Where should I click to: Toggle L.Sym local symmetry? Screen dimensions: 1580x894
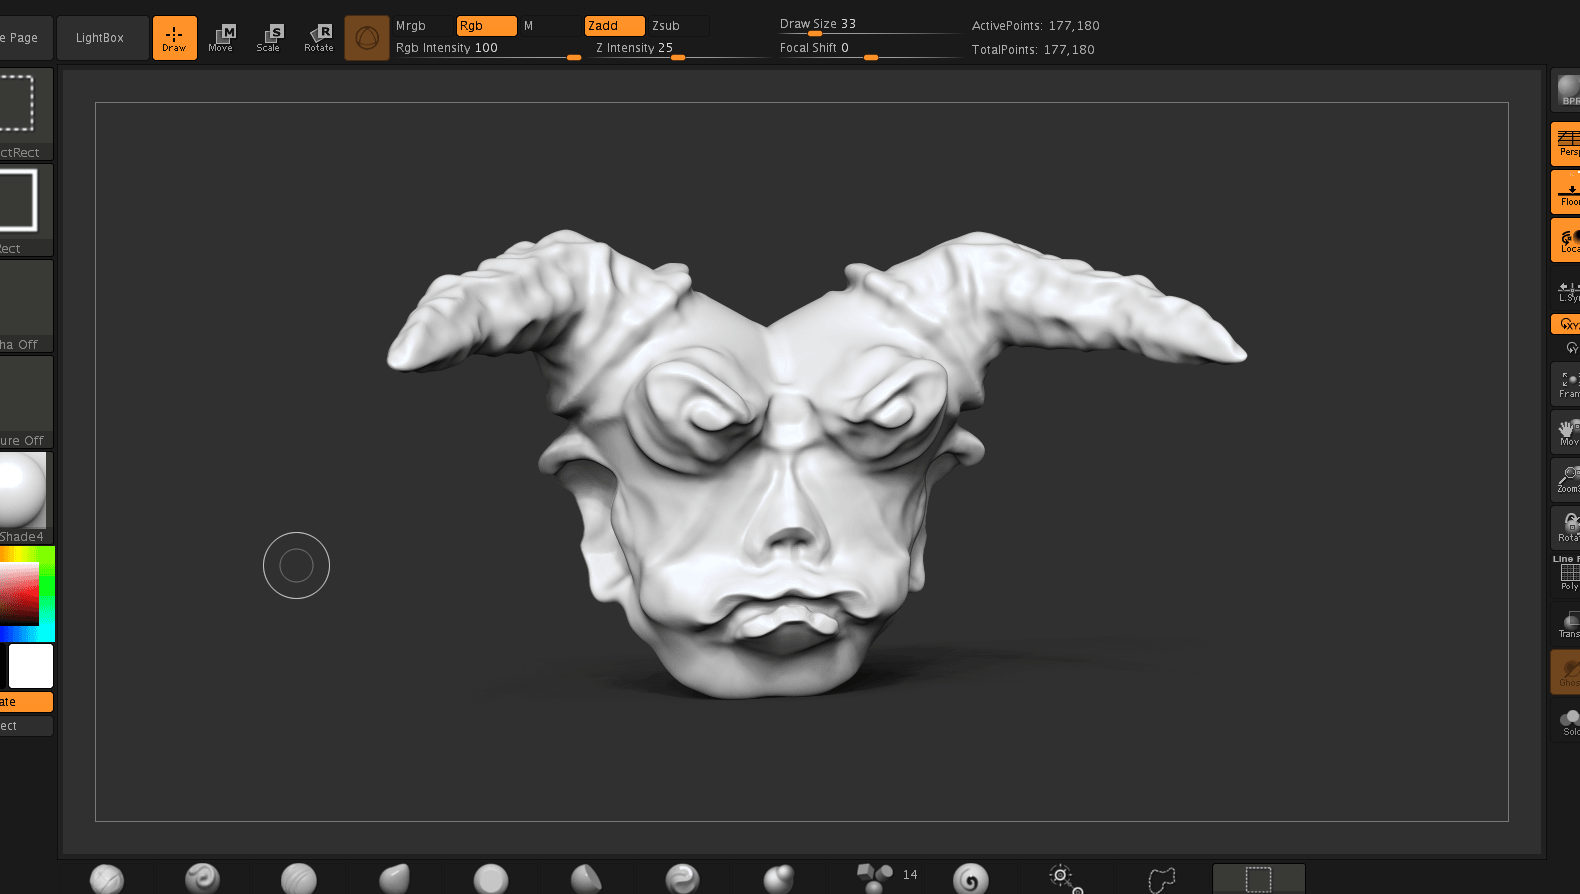tap(1567, 291)
